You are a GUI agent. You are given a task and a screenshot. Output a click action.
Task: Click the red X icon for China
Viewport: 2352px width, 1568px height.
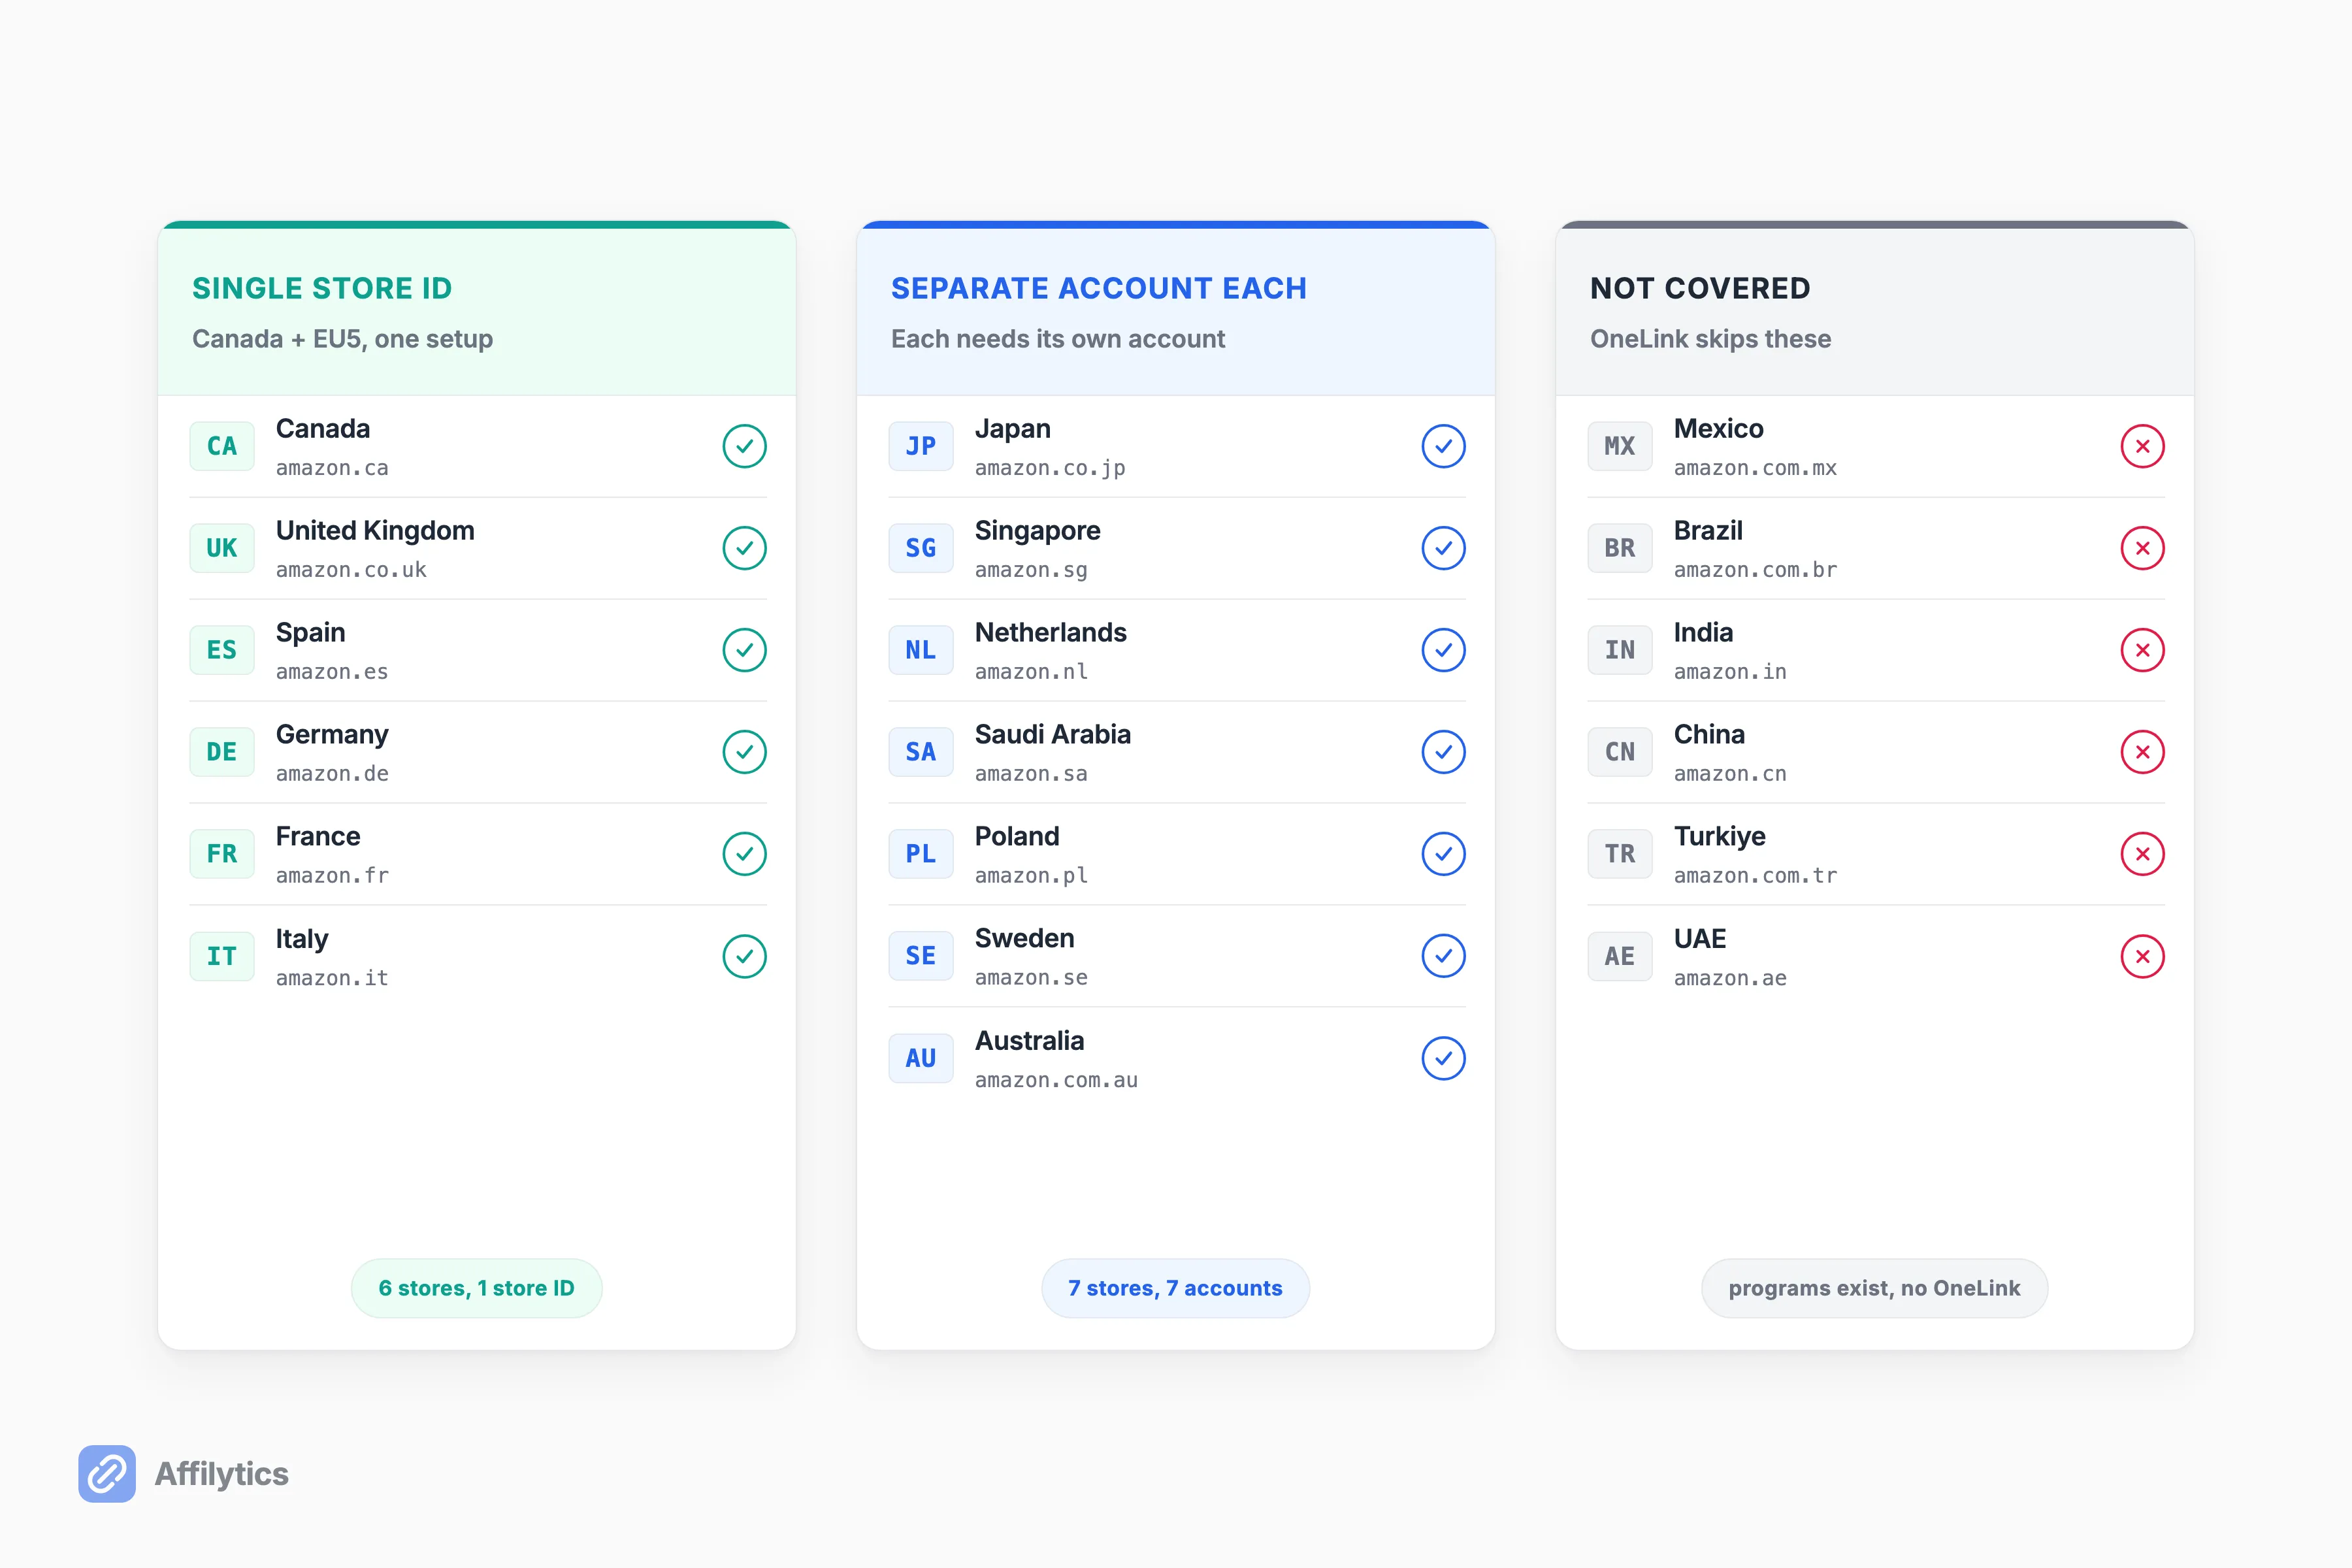click(2143, 752)
